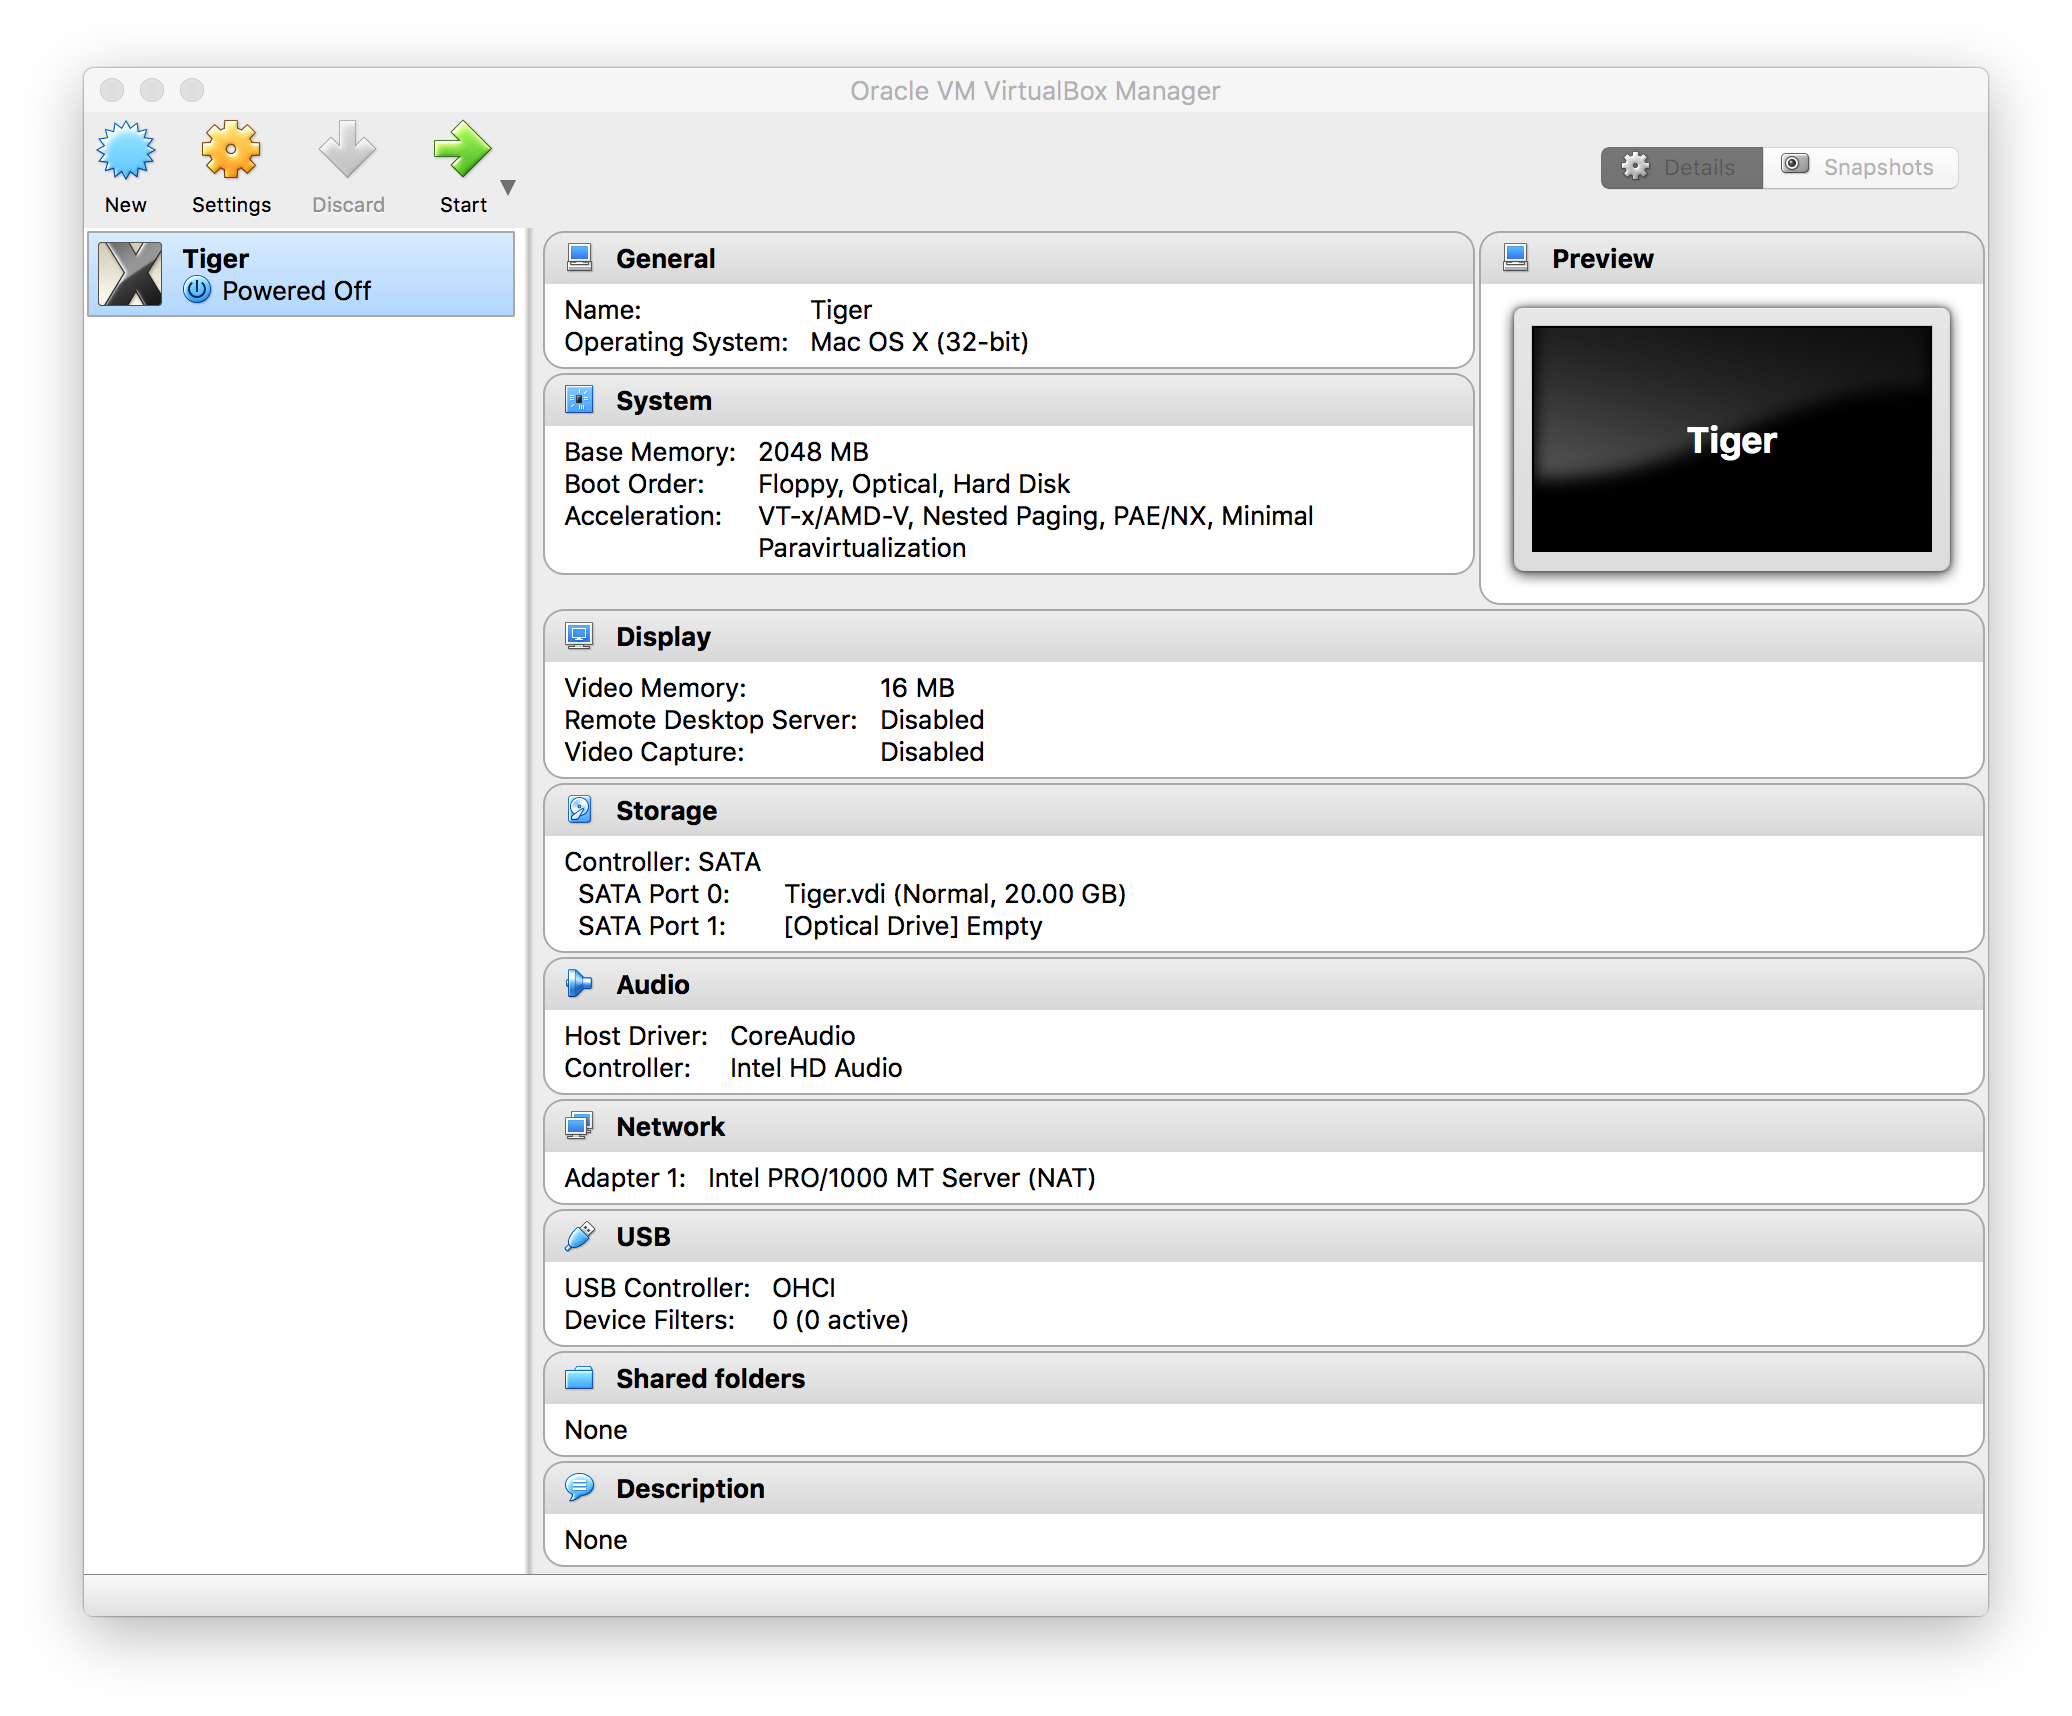Switch to the Snapshots view
Viewport: 2072px width, 1716px height.
tap(1860, 167)
